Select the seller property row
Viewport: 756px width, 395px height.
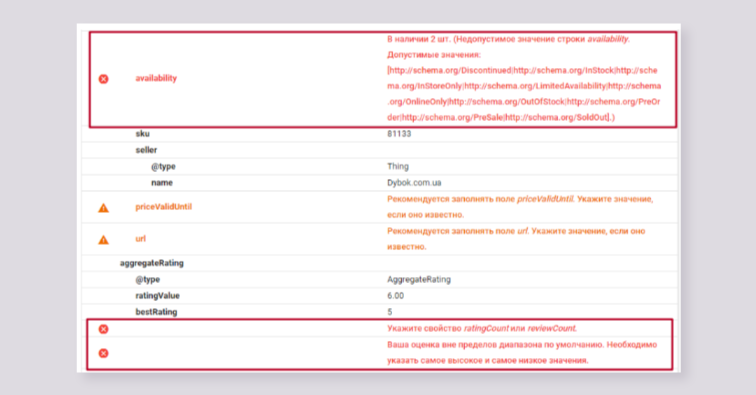379,150
